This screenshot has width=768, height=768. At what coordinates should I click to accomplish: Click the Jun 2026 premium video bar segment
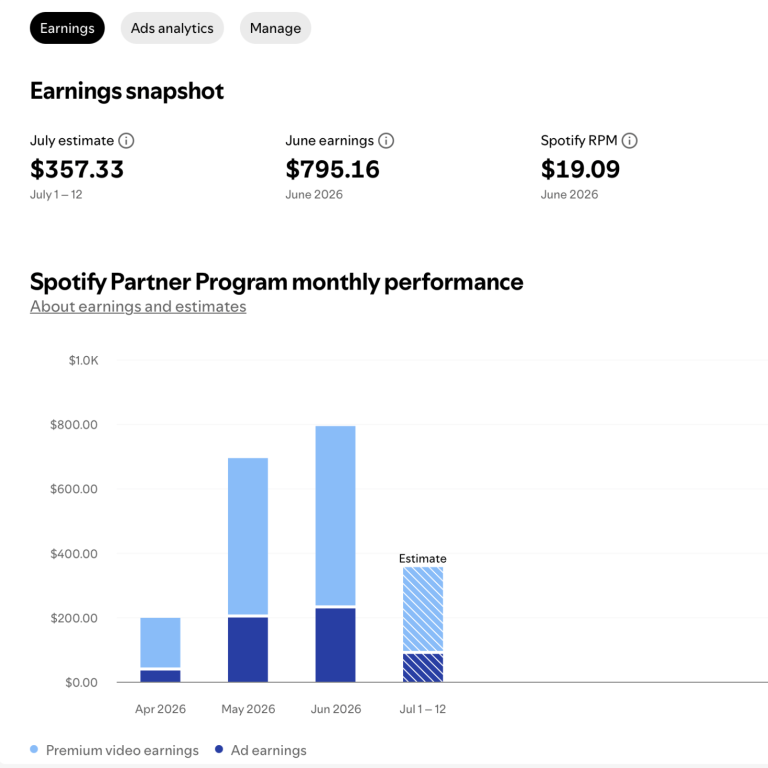pyautogui.click(x=336, y=515)
